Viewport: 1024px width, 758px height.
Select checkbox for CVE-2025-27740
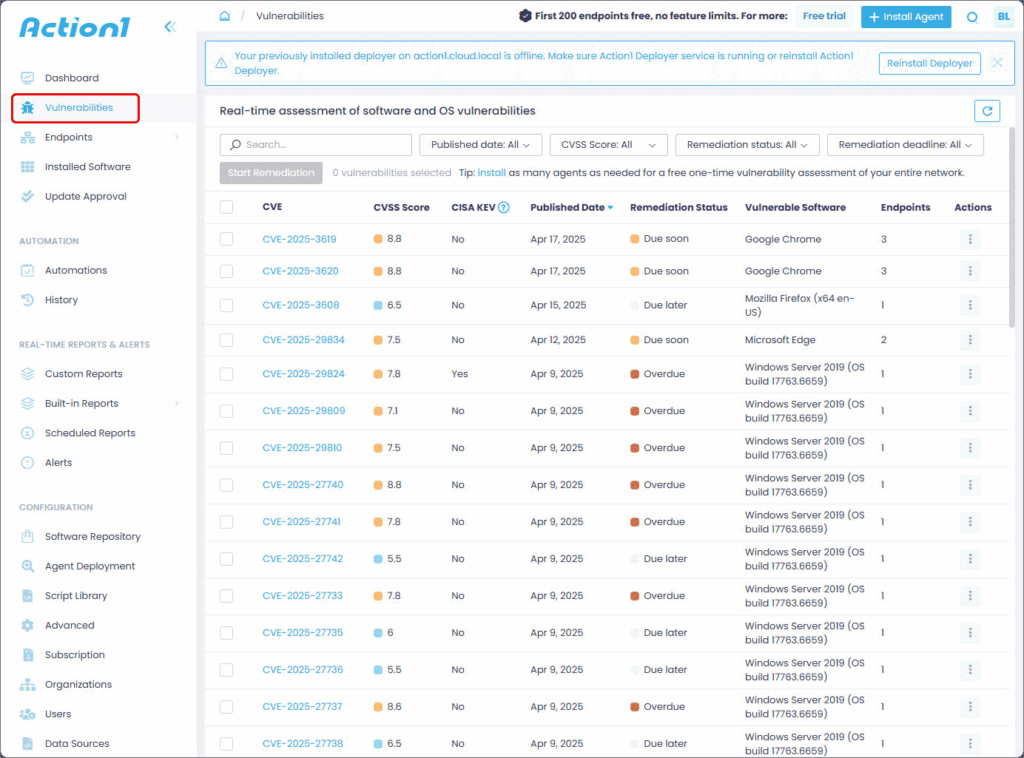(x=227, y=484)
